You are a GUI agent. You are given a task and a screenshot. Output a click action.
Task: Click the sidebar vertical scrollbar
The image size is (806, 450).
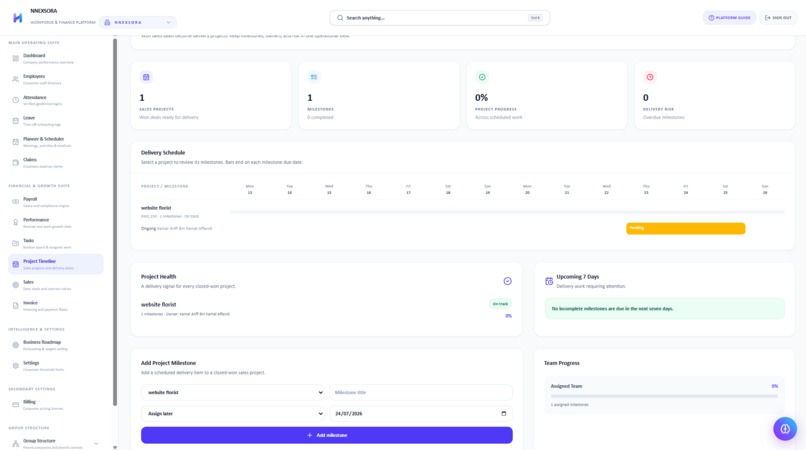(115, 222)
